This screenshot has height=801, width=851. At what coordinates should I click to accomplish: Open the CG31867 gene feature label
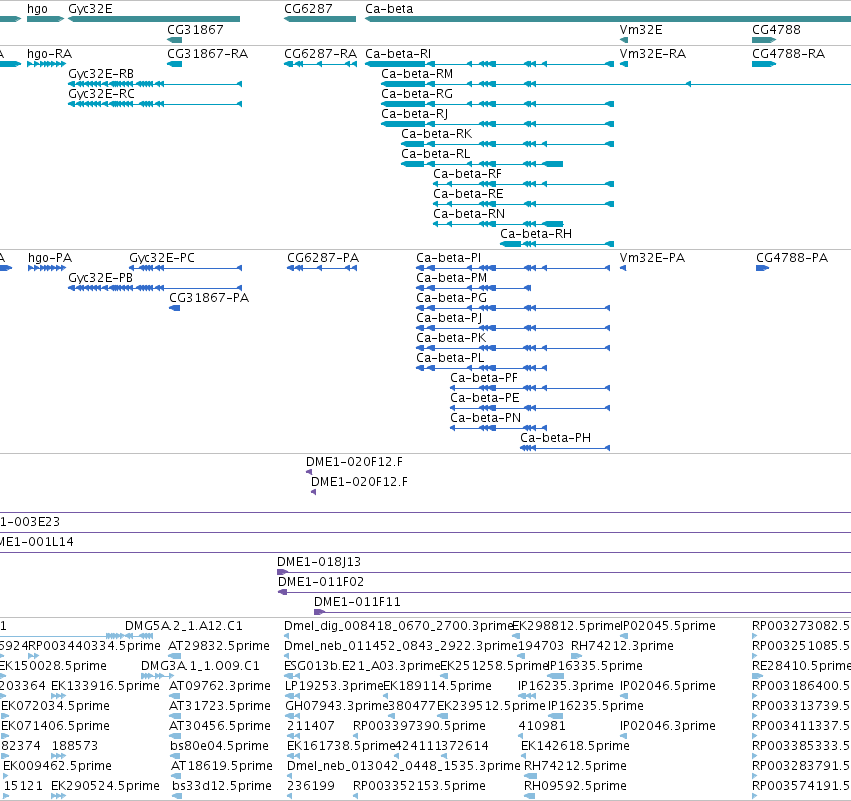(x=195, y=30)
